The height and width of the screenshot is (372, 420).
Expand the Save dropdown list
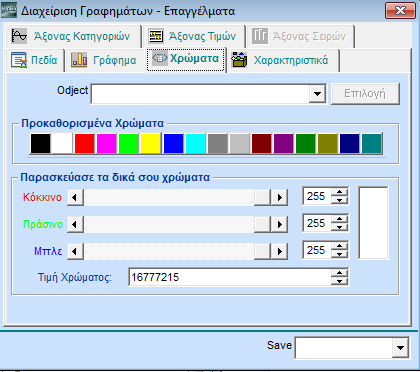click(x=400, y=348)
